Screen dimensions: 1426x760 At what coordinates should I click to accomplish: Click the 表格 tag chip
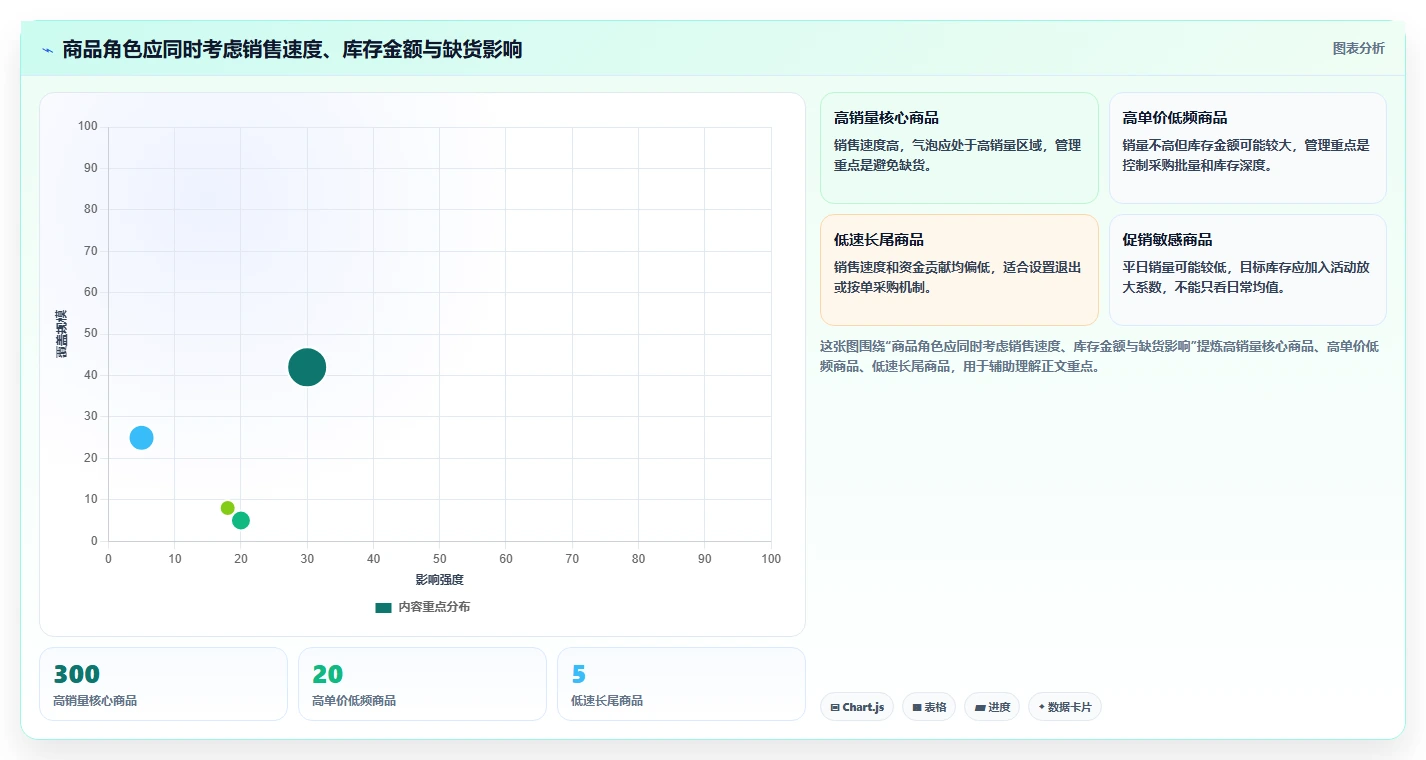(929, 707)
